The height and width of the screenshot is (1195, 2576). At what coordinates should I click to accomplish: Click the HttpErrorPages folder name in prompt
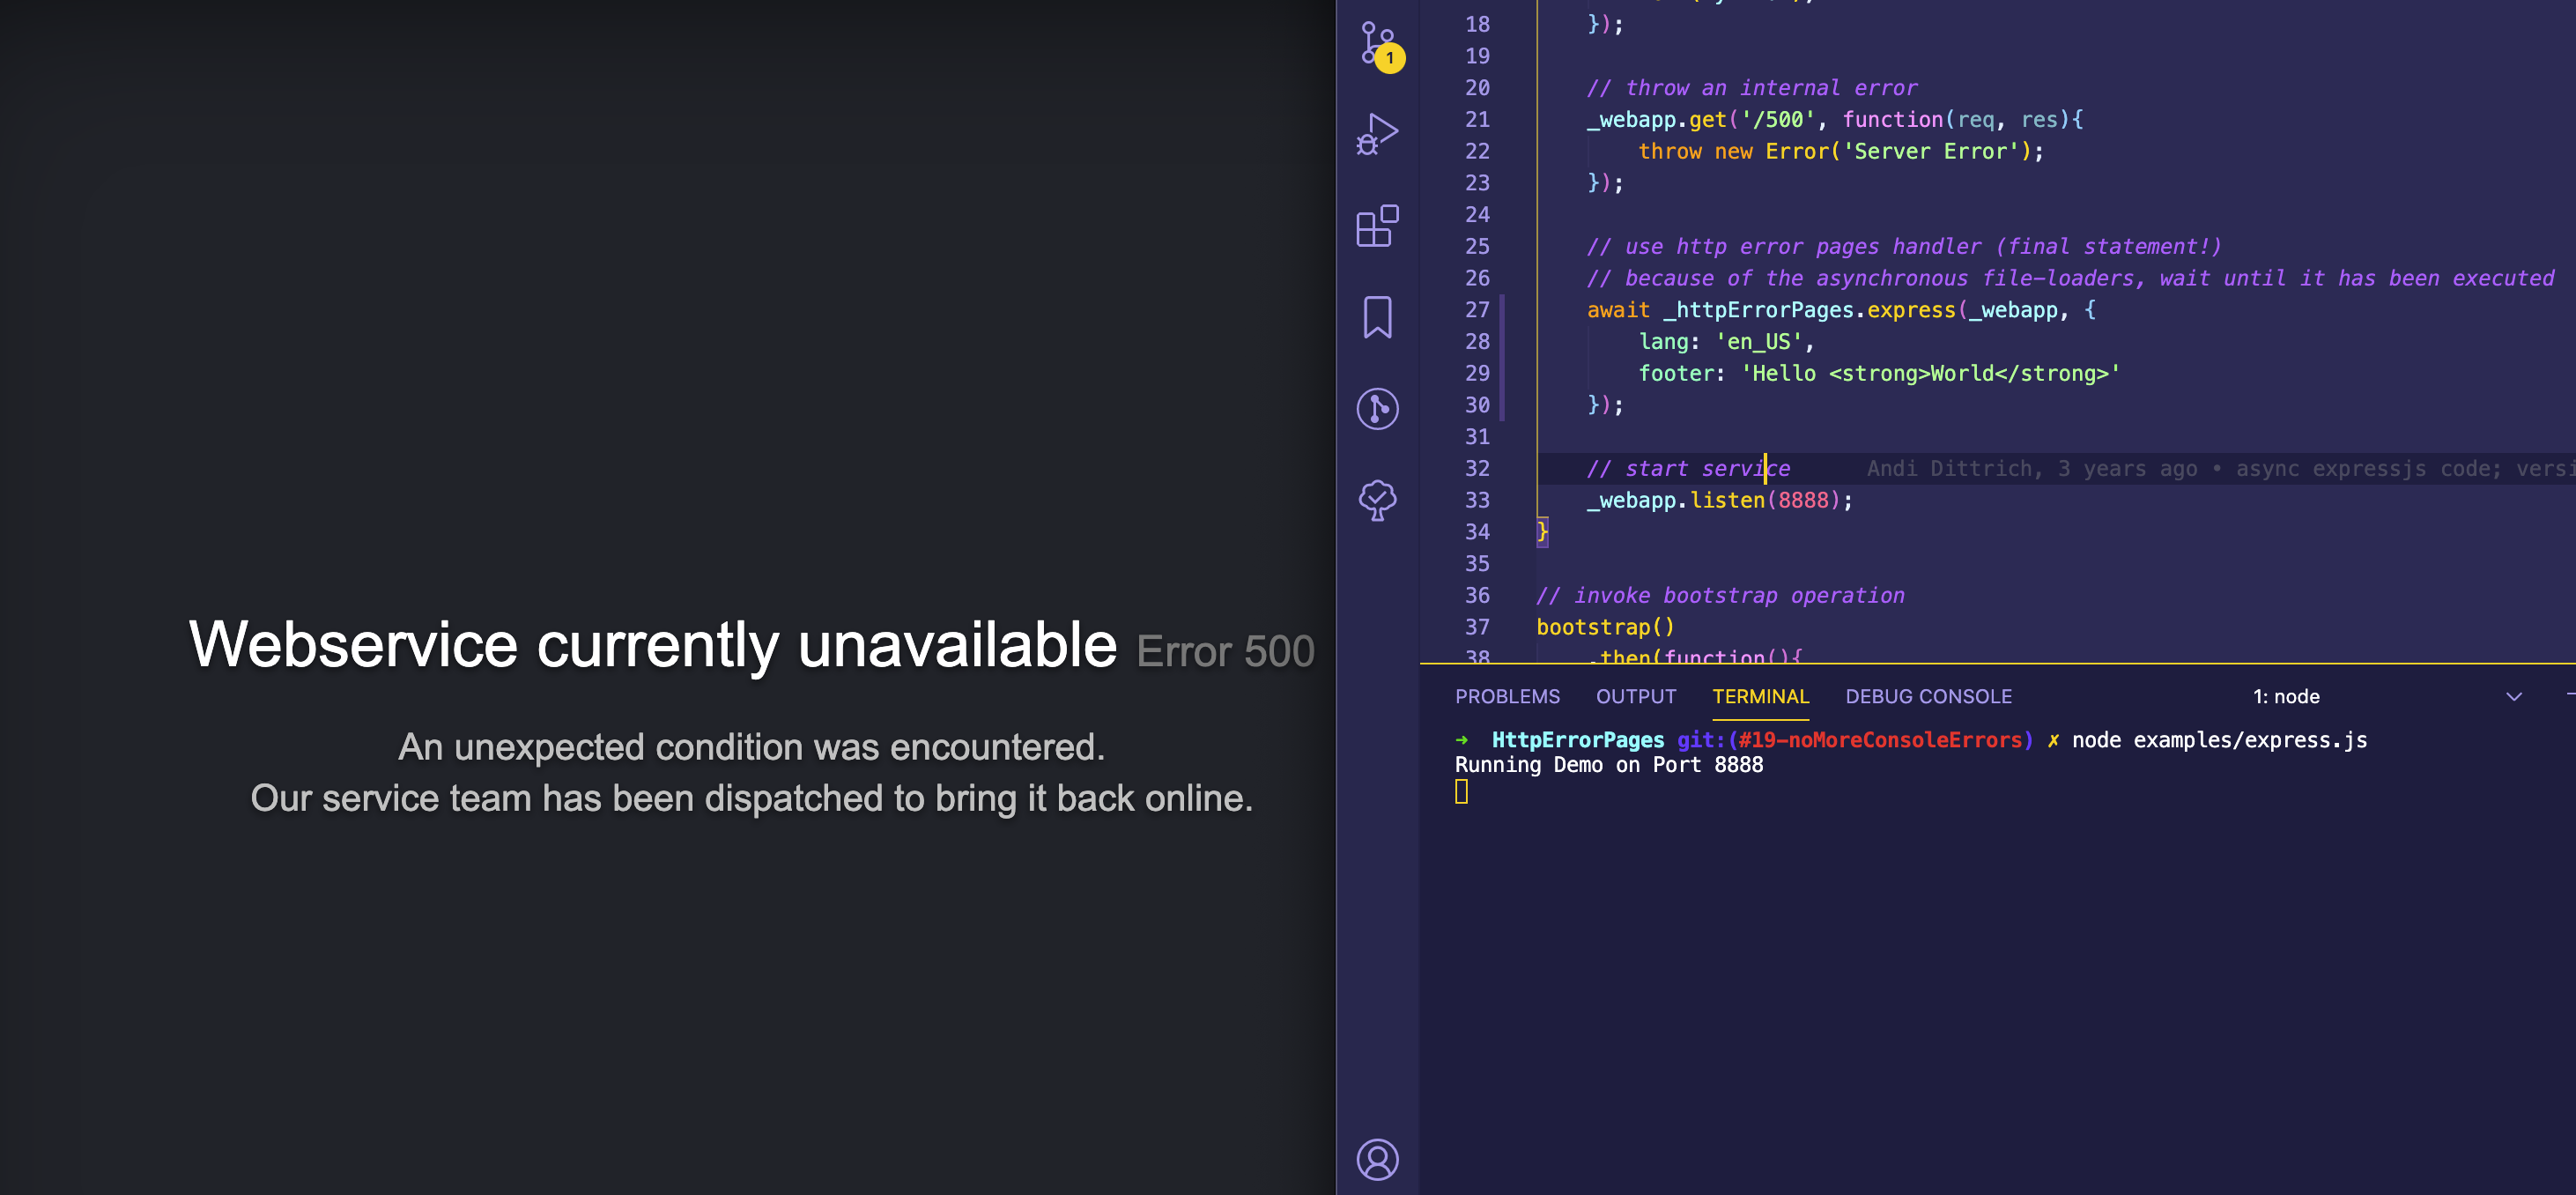tap(1578, 740)
